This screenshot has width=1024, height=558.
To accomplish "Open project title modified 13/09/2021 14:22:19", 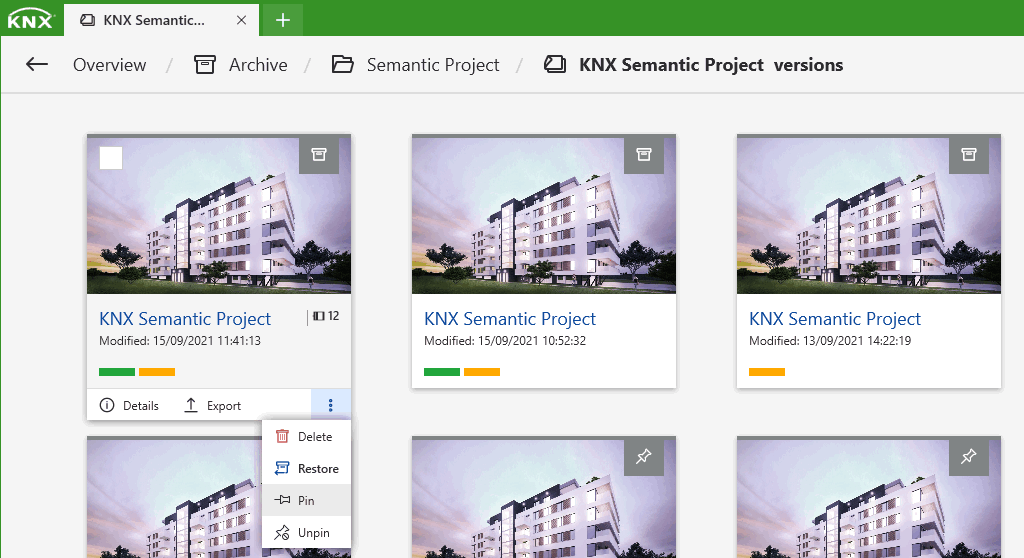I will pyautogui.click(x=835, y=319).
